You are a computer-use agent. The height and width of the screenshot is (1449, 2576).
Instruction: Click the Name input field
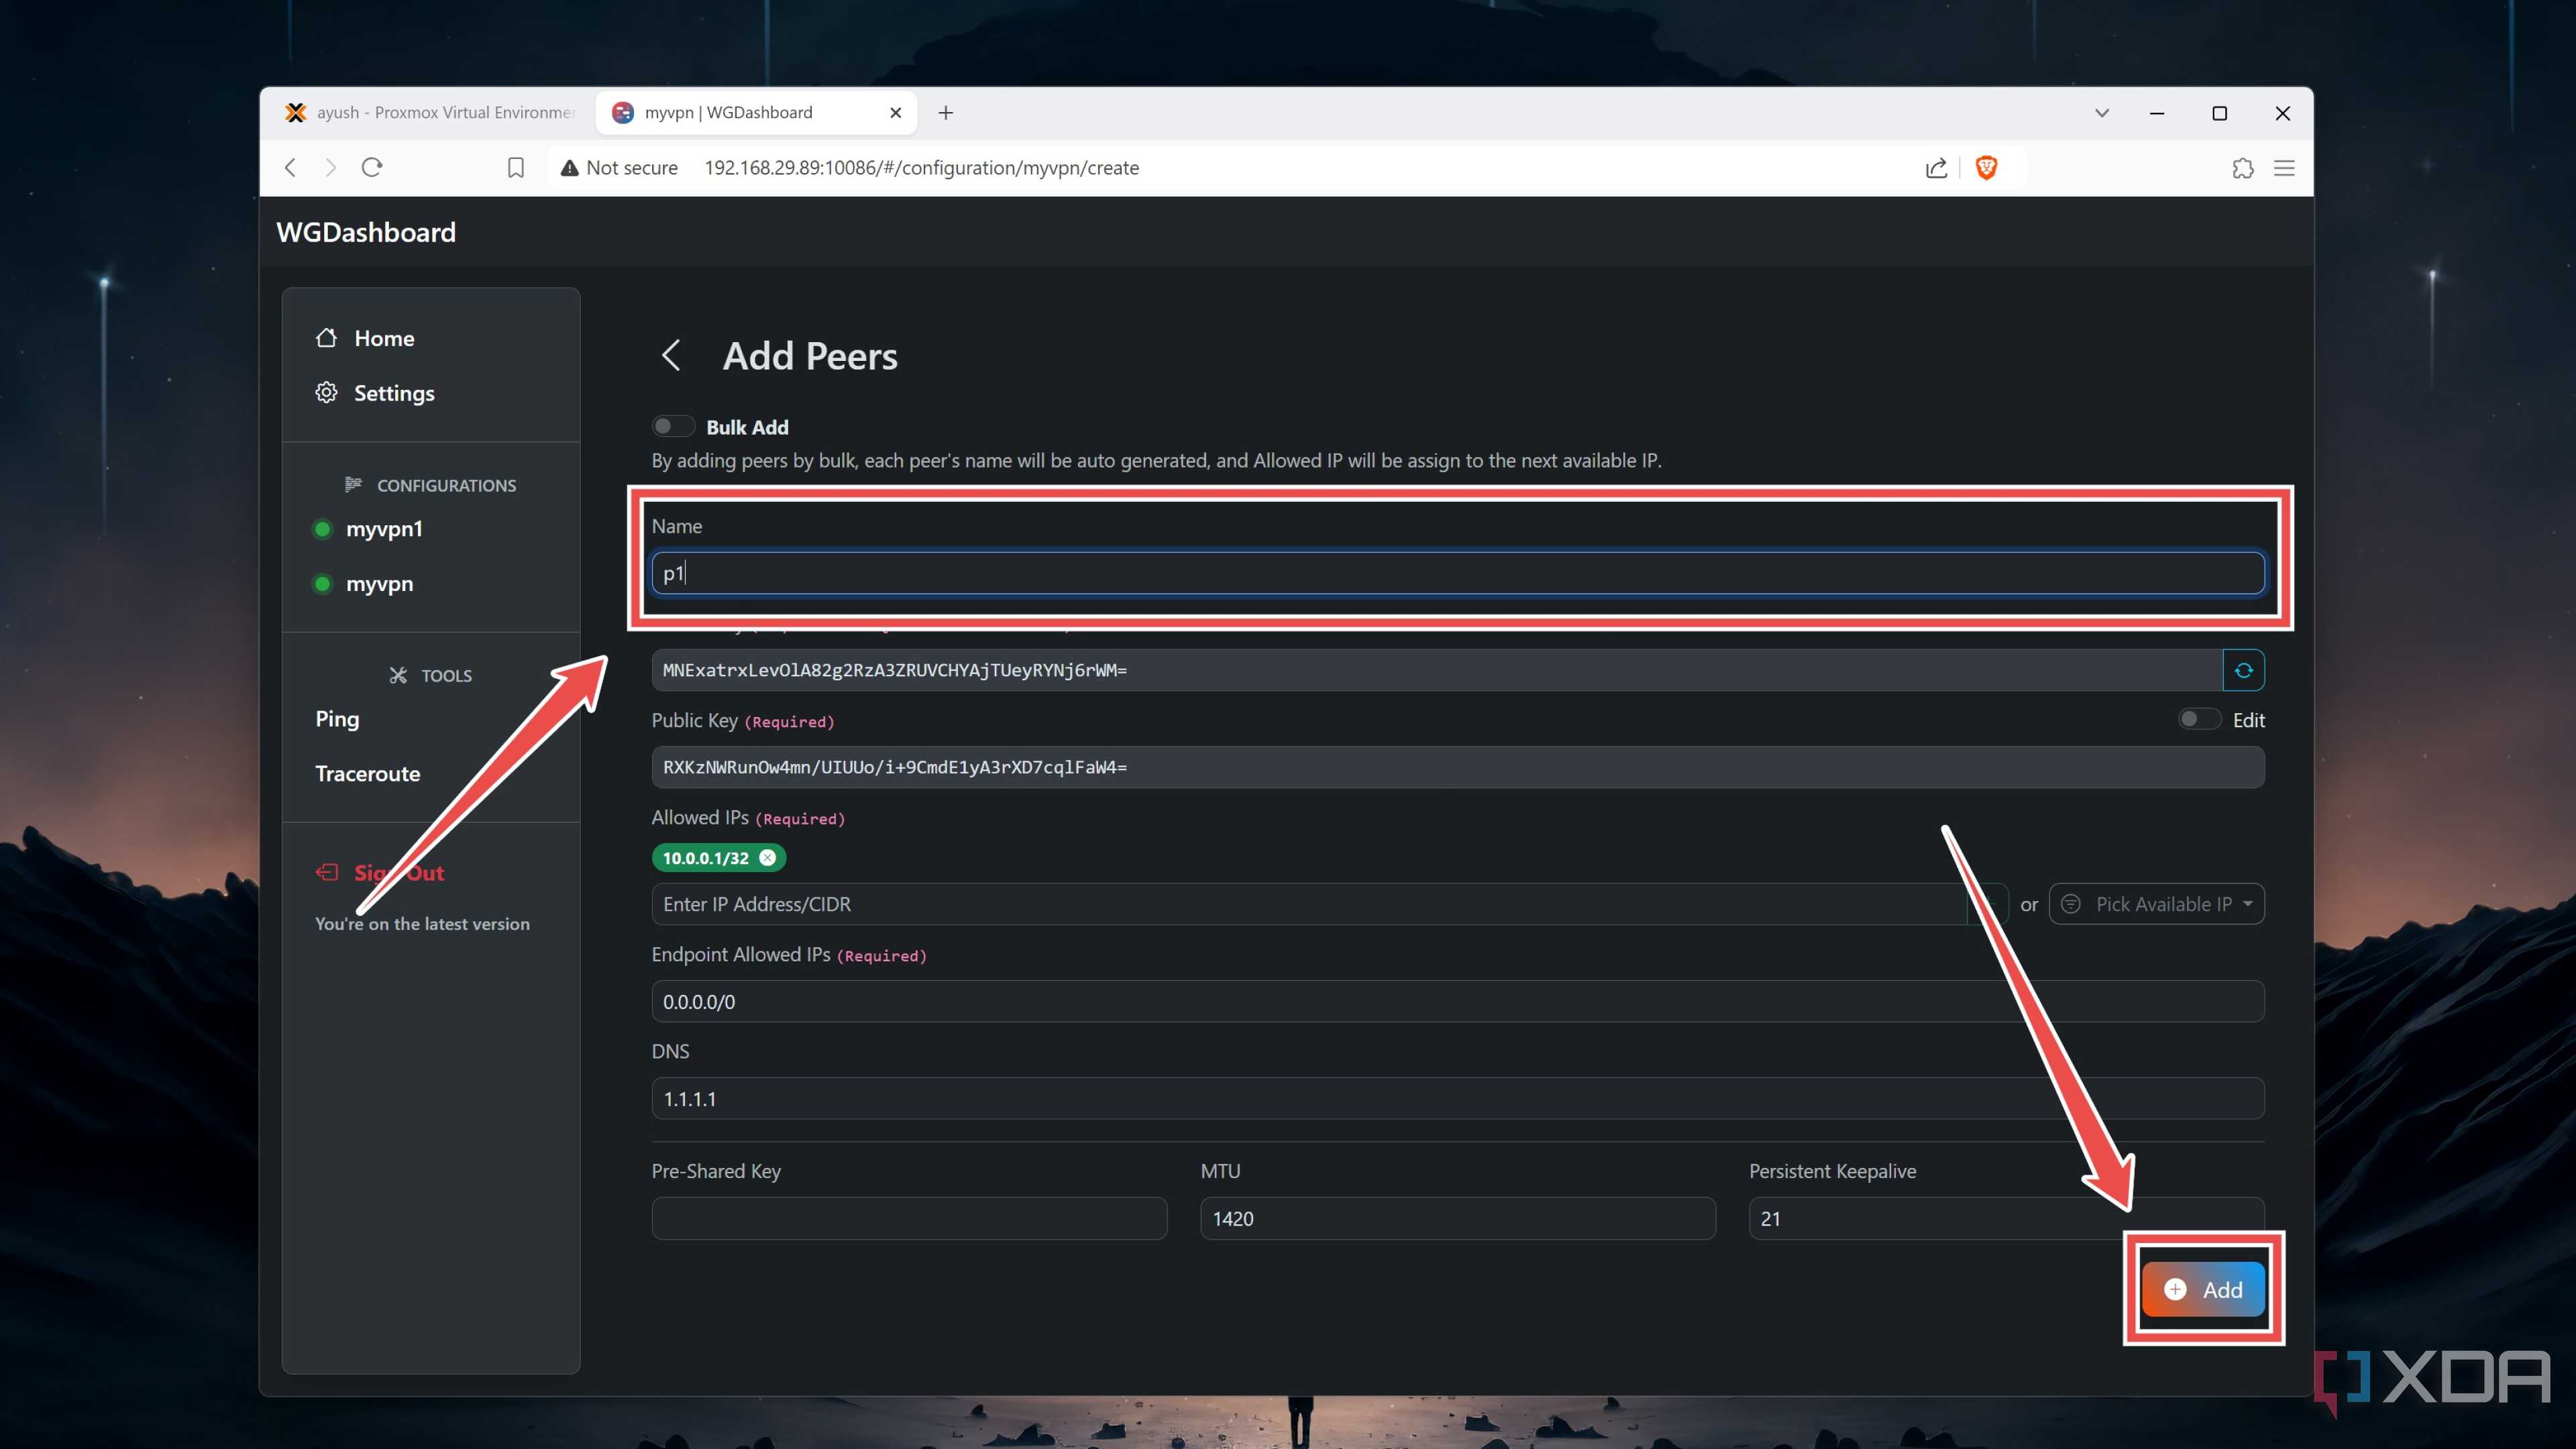click(x=1457, y=573)
